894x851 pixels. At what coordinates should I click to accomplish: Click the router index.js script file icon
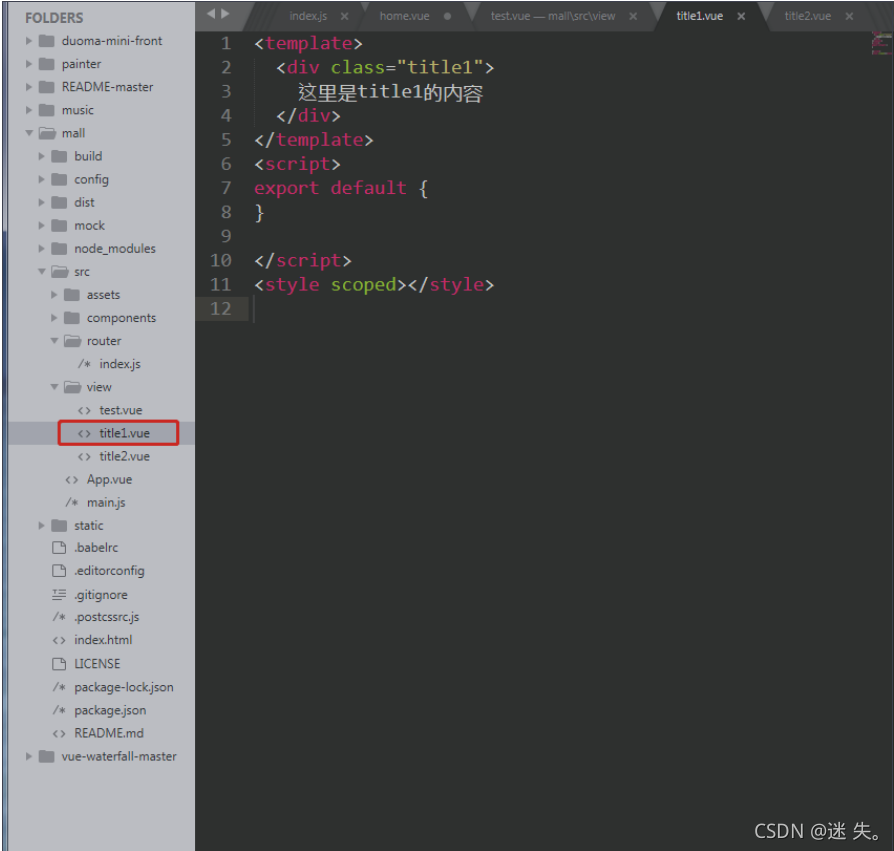pos(84,364)
